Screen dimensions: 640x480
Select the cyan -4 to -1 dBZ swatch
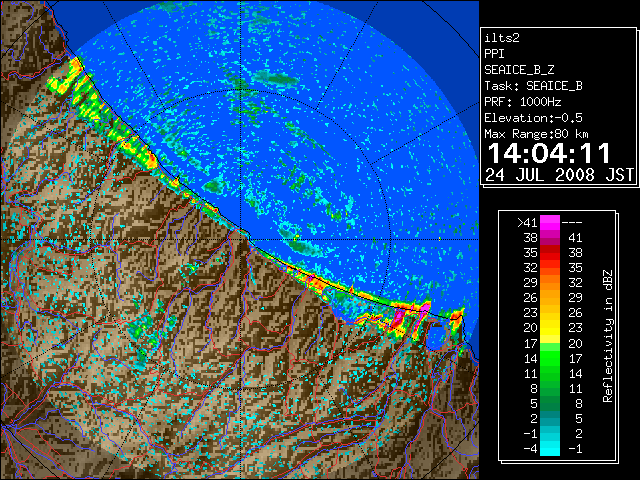coord(550,448)
